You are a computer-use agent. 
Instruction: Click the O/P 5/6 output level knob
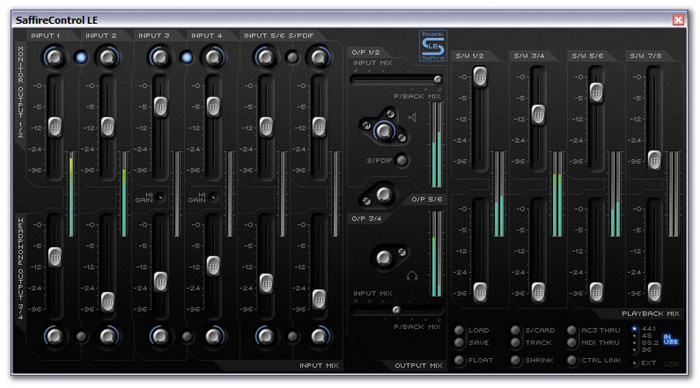coord(383,194)
